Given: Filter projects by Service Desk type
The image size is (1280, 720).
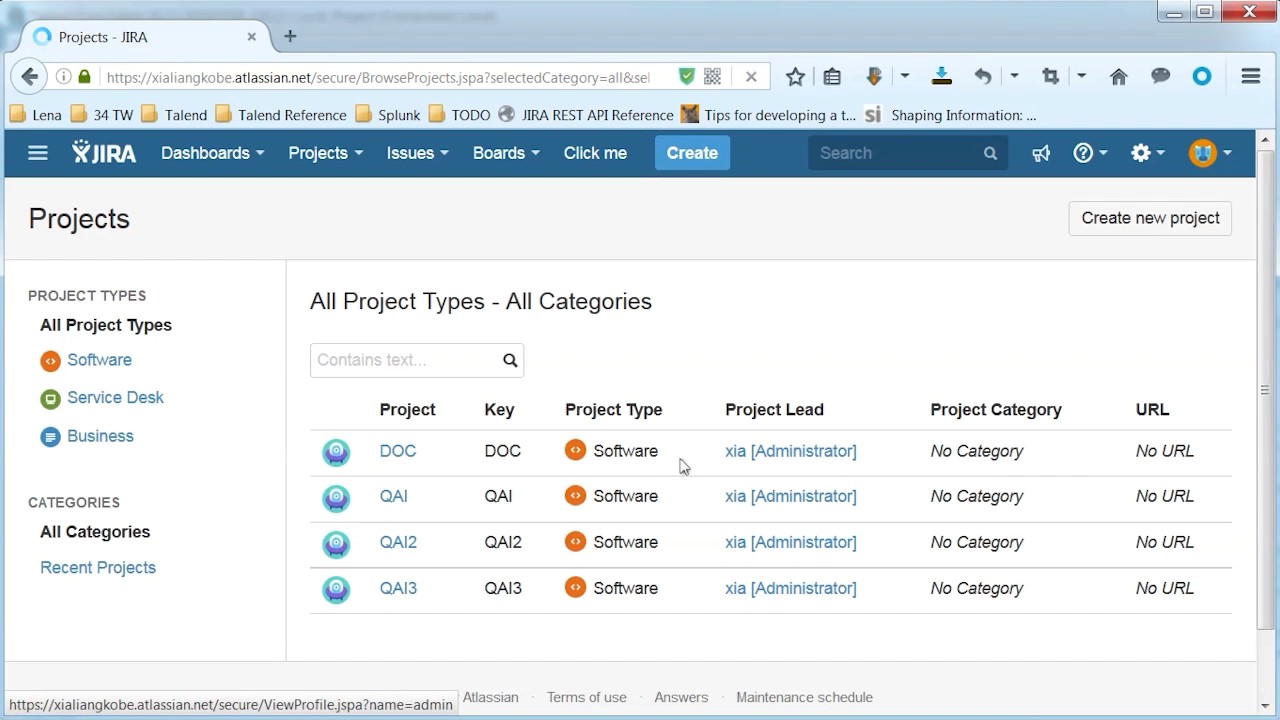Looking at the screenshot, I should 115,398.
